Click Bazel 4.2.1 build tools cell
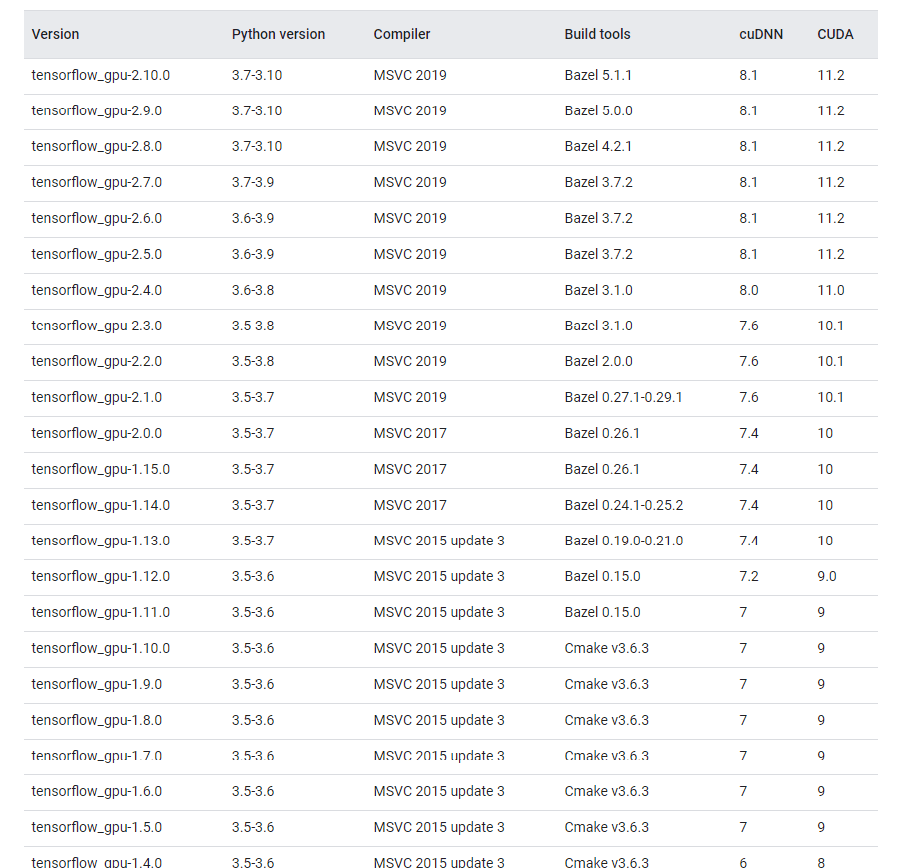Viewport: 902px width, 868px height. click(x=598, y=147)
